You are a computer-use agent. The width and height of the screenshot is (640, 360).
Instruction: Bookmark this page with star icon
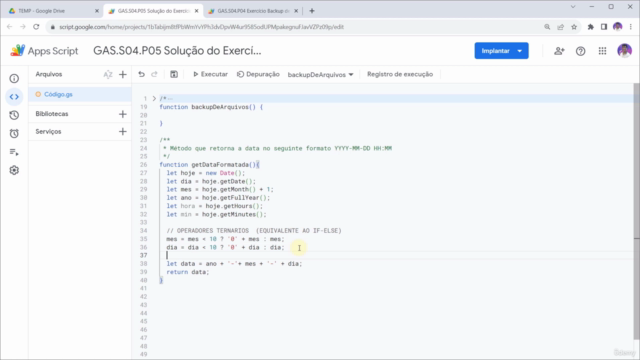[574, 27]
